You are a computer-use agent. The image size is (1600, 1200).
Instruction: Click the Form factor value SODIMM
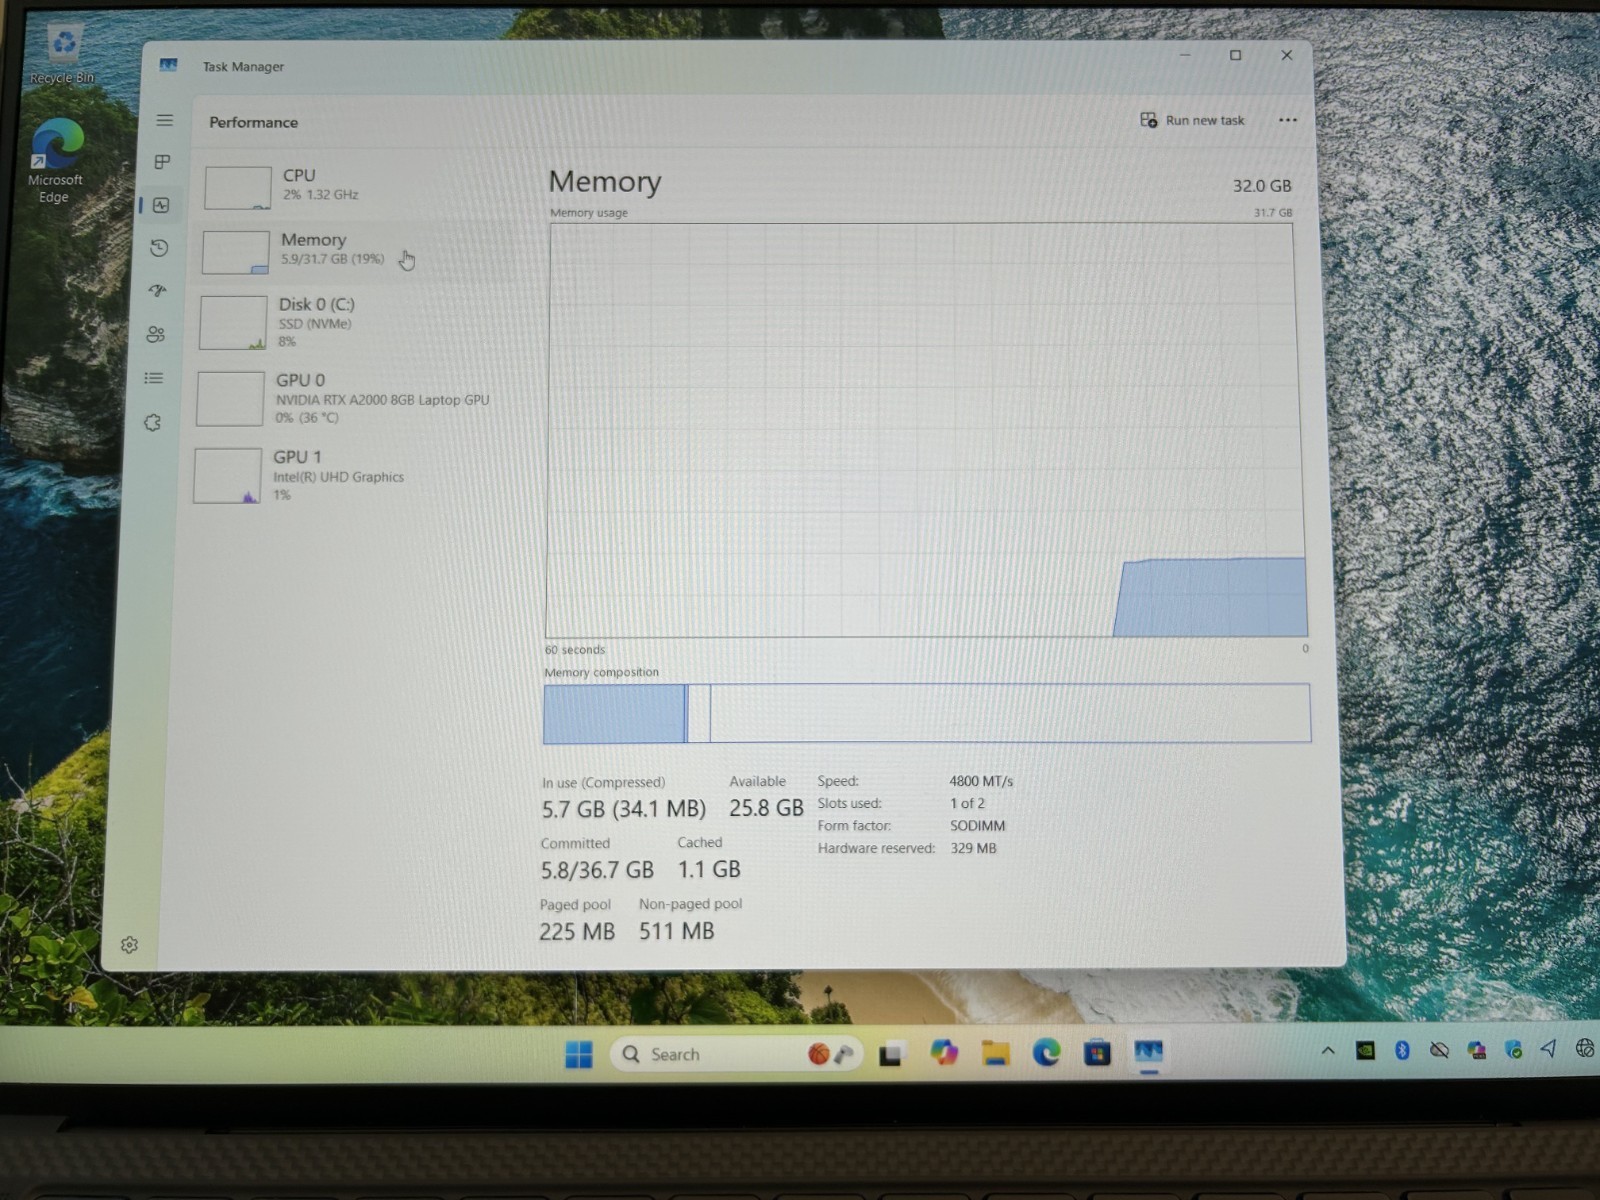coord(977,826)
